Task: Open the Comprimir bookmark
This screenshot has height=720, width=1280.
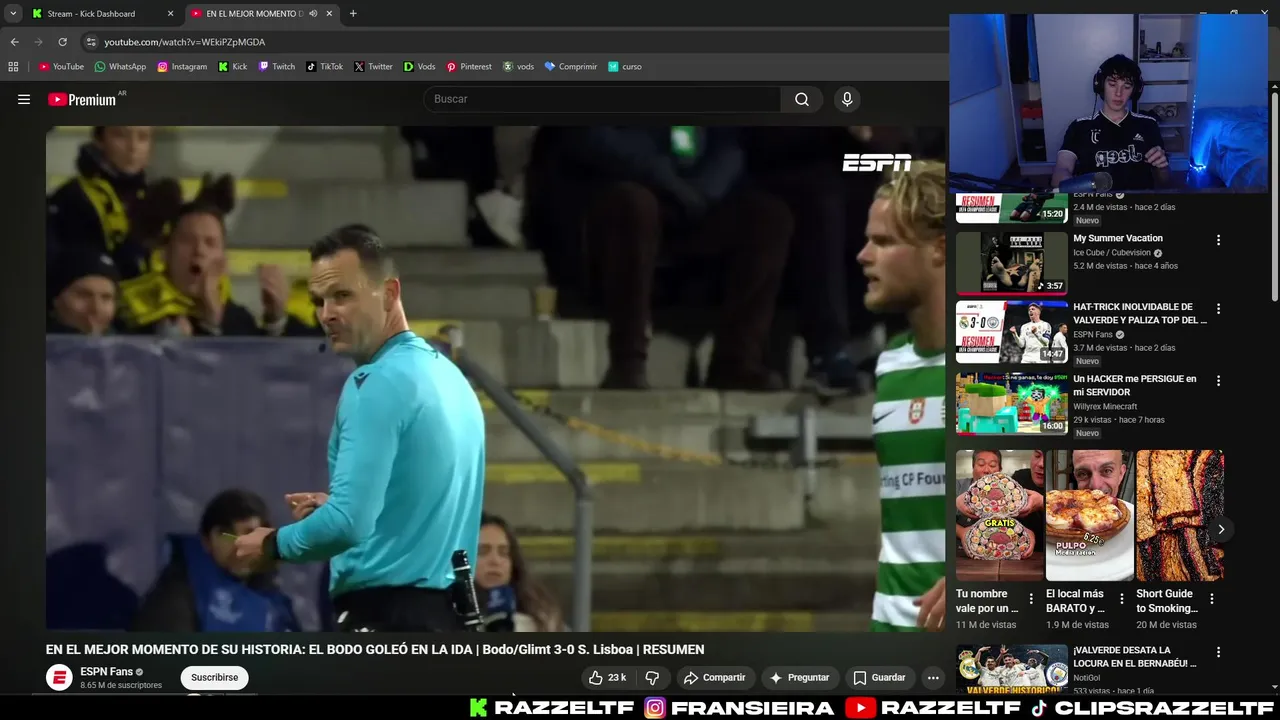Action: tap(570, 67)
